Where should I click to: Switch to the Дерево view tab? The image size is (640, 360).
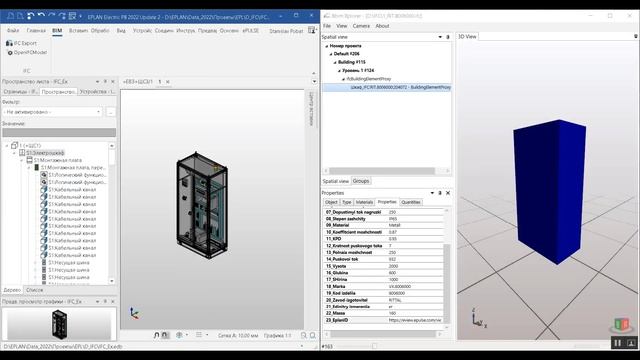point(12,290)
